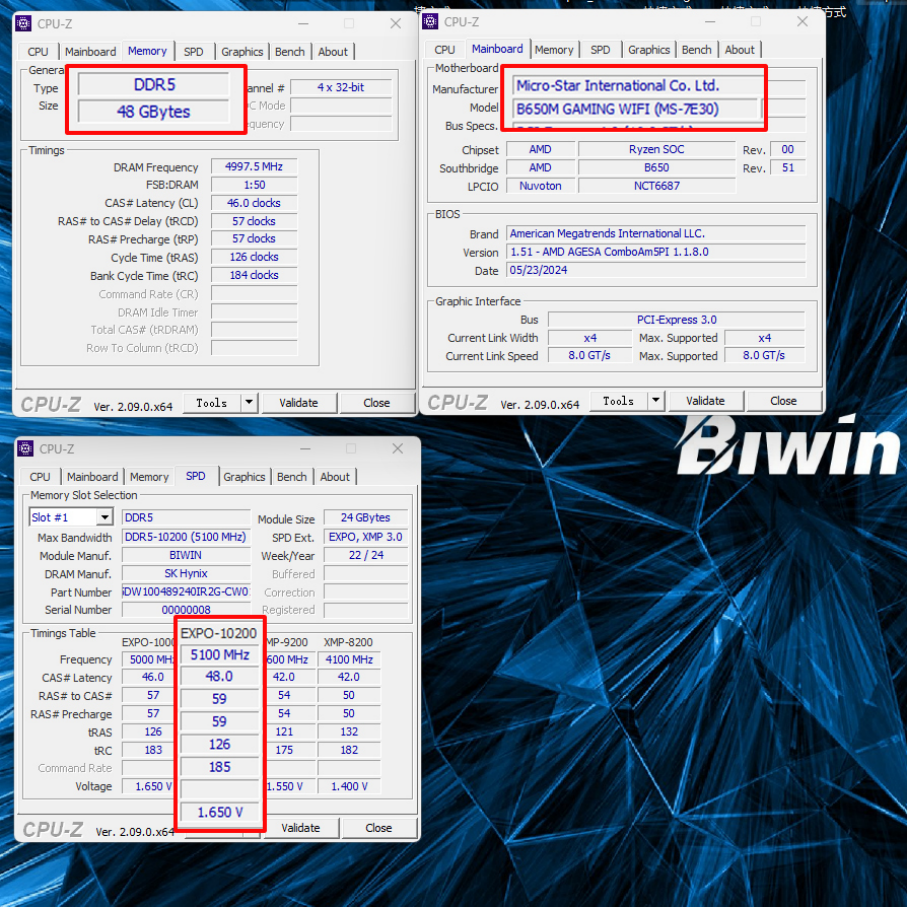908x908 pixels.
Task: Expand Tools dropdown arrow in the Mainboard window
Action: click(x=656, y=401)
